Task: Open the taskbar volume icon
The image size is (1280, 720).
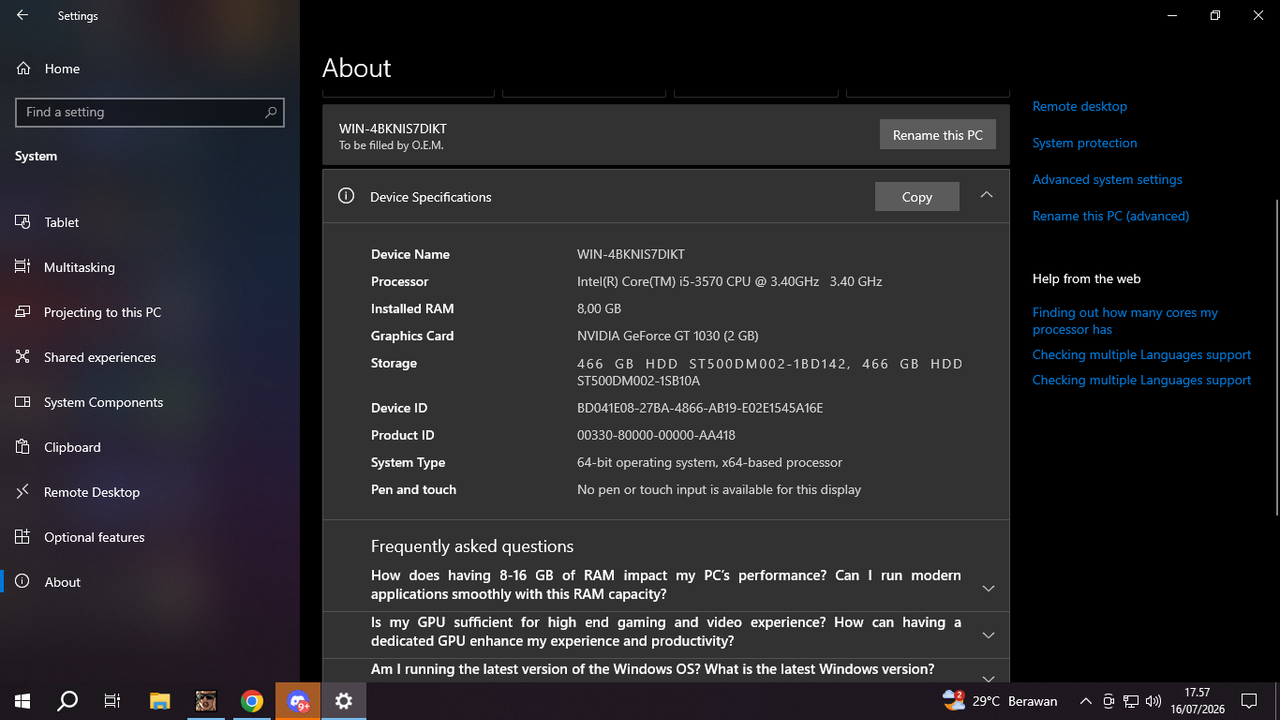Action: click(x=1153, y=701)
